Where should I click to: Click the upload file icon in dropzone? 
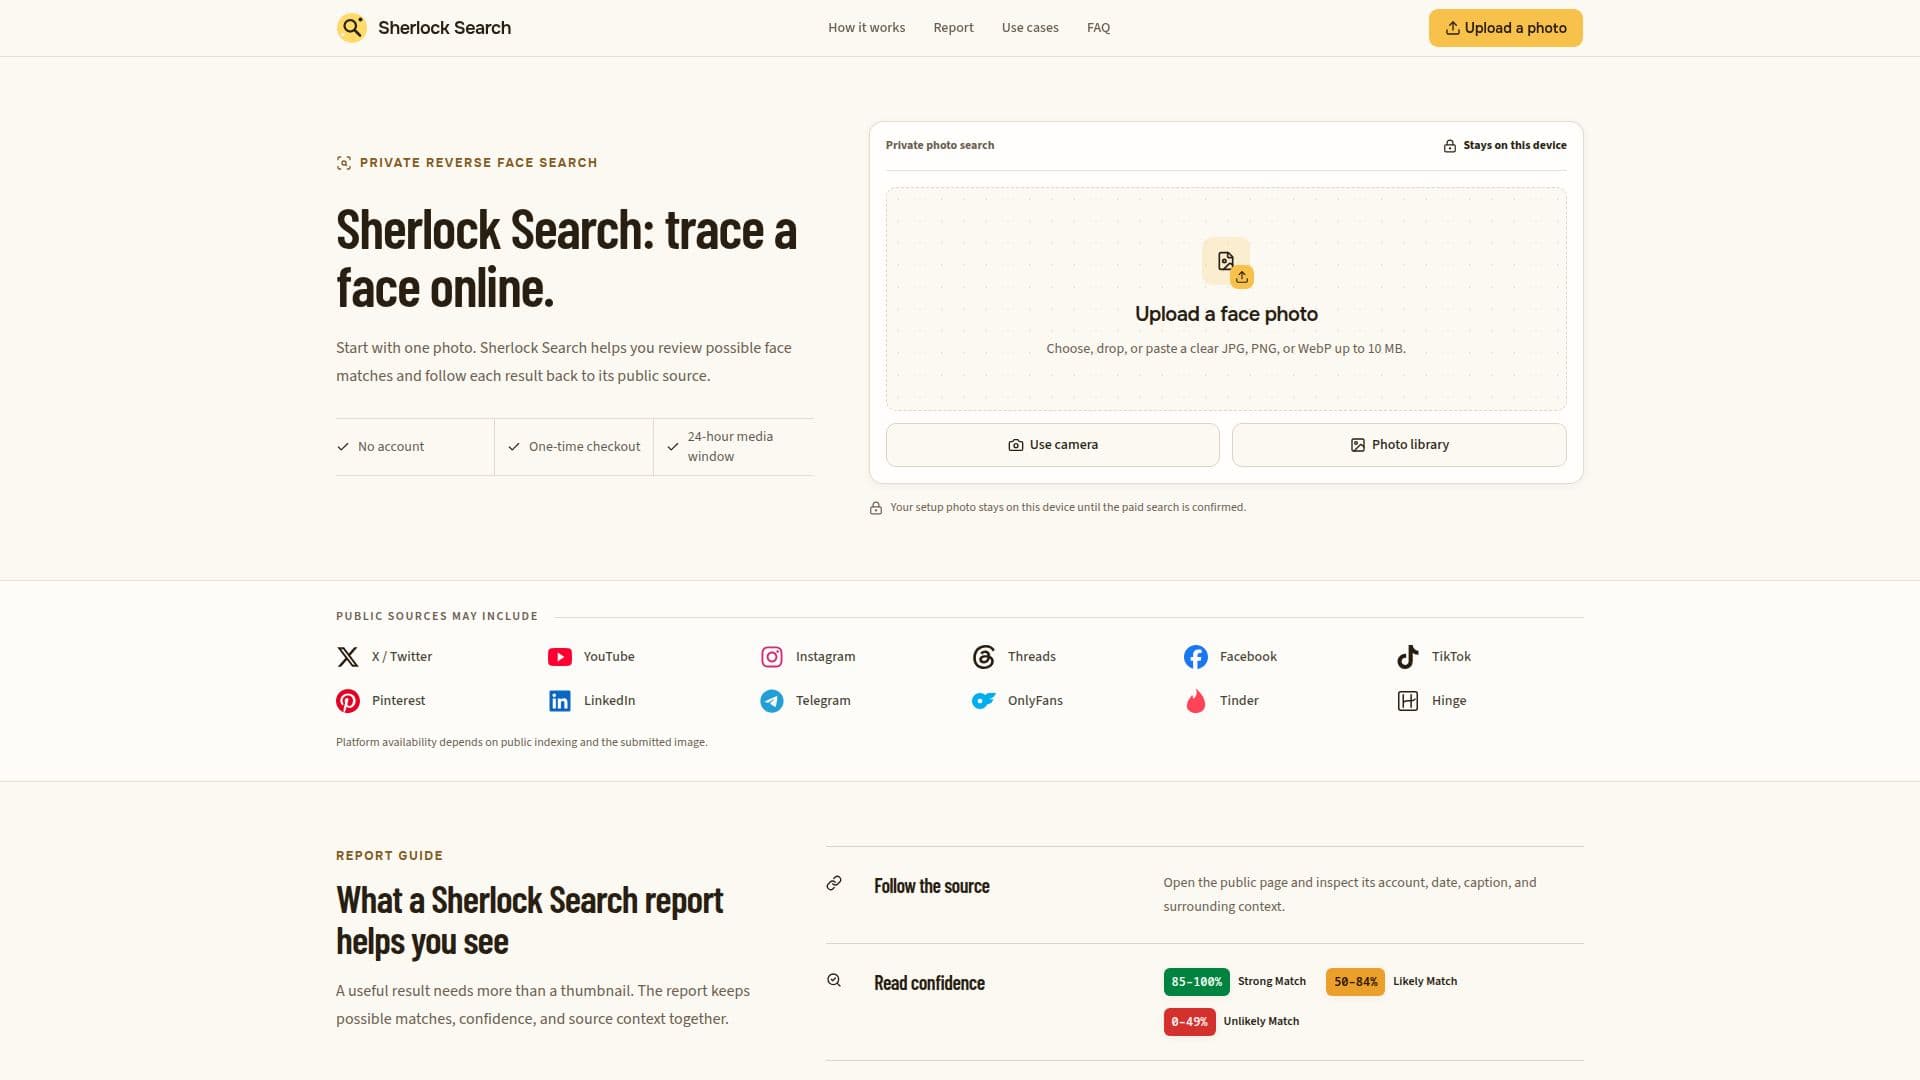tap(1227, 262)
